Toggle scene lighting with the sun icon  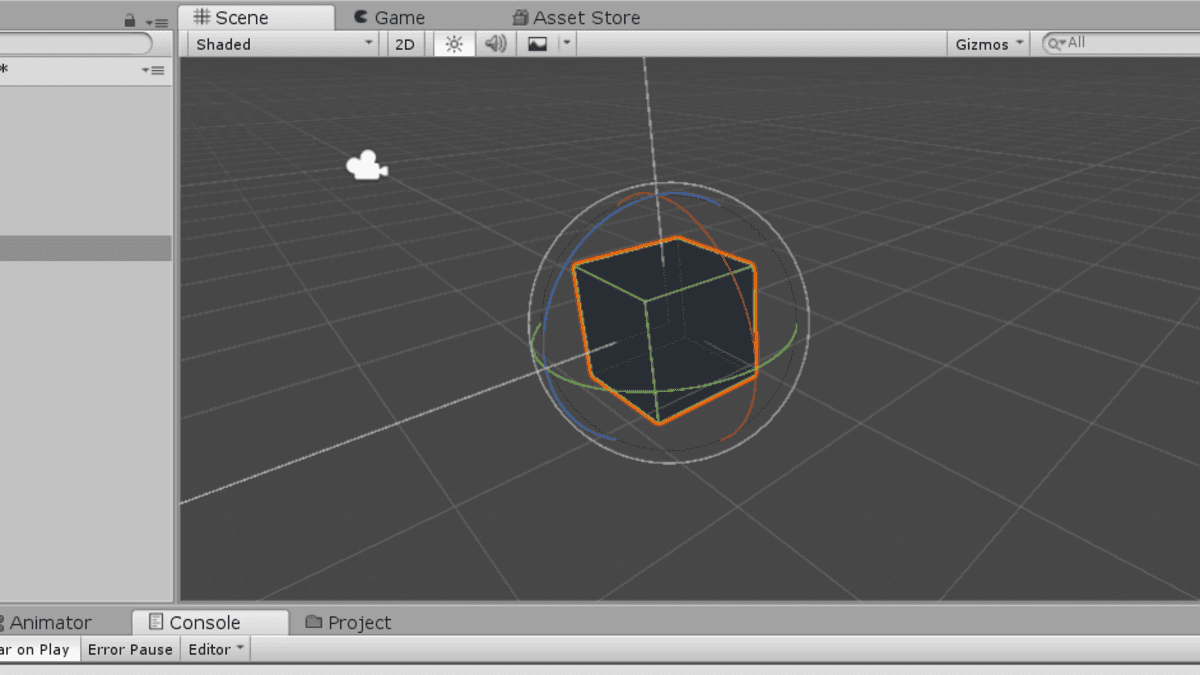point(453,43)
